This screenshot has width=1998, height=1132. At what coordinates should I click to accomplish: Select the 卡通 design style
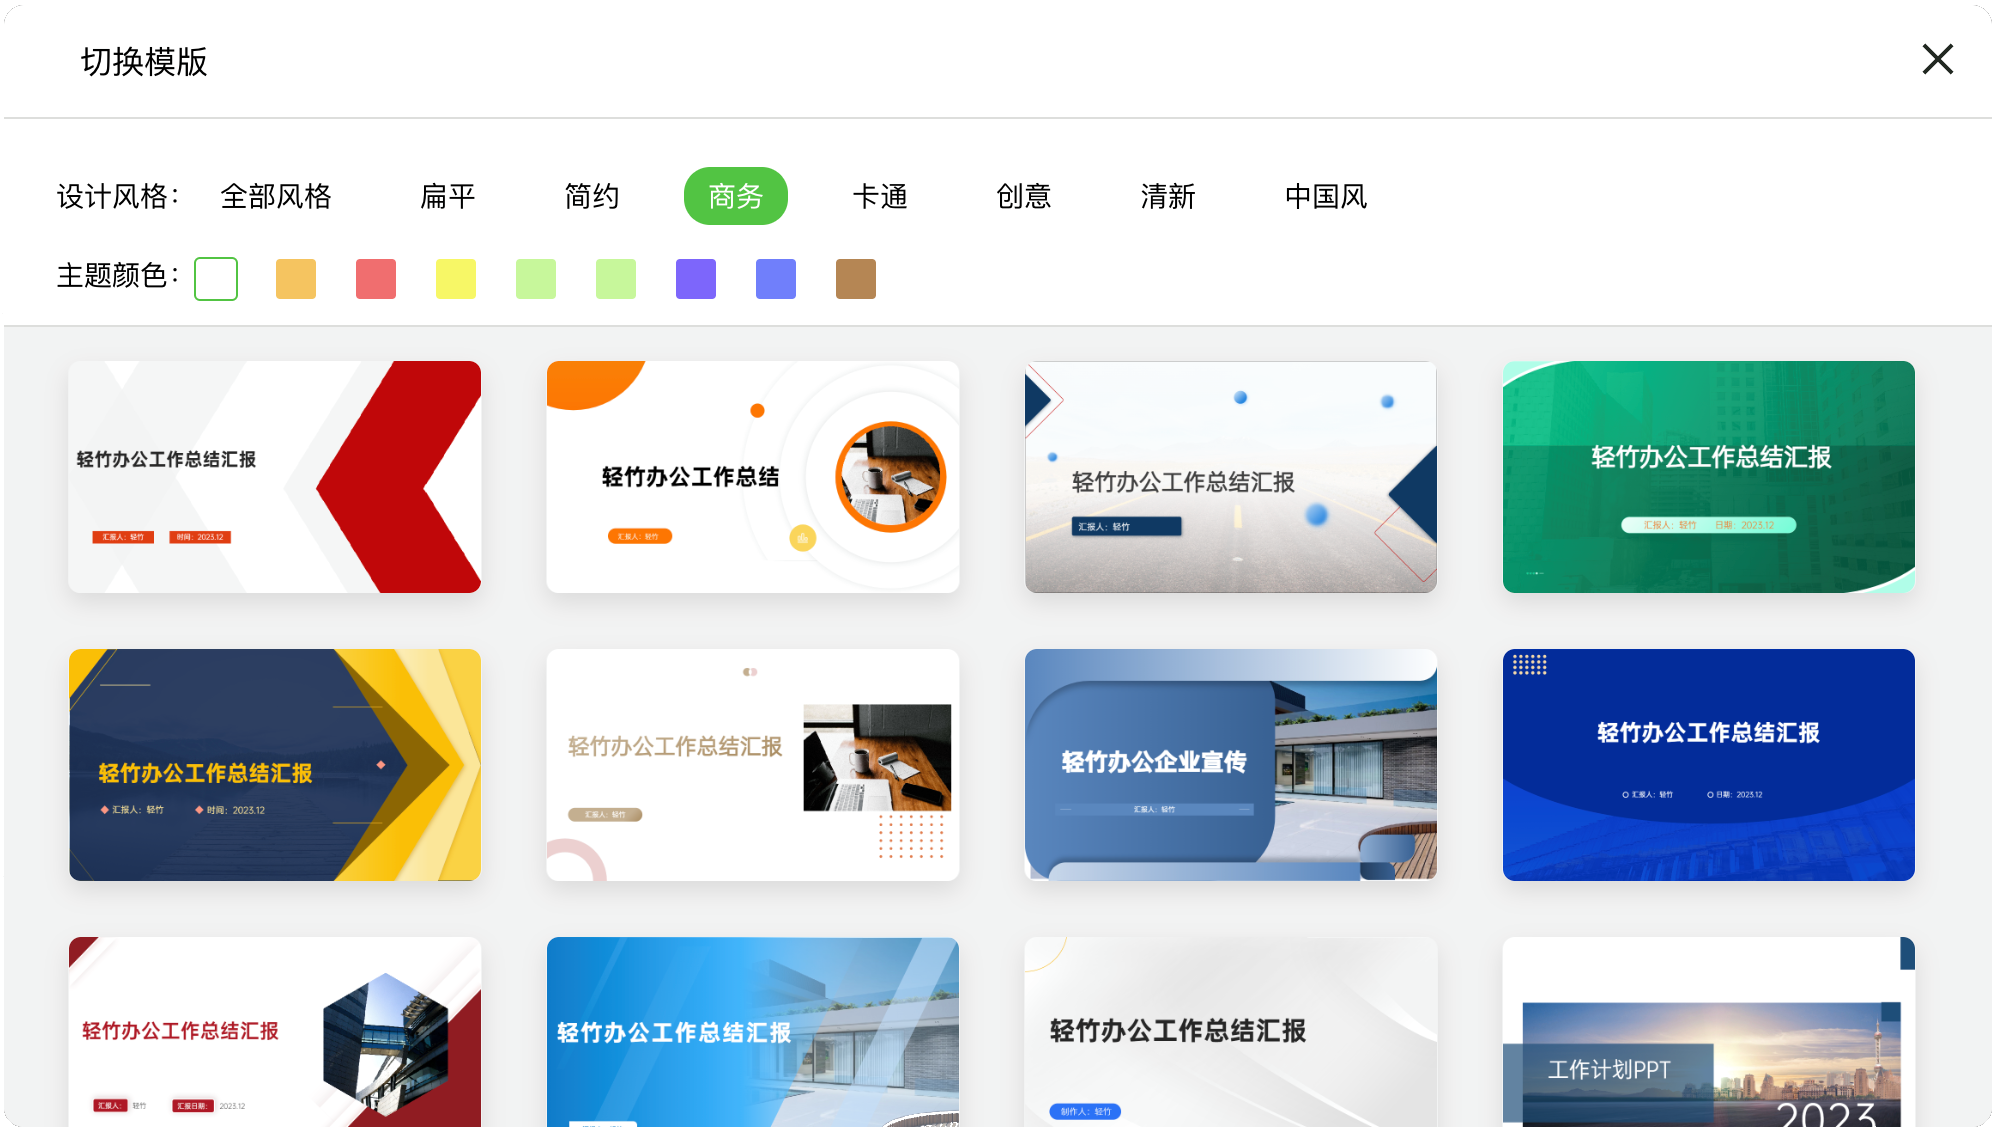coord(881,196)
